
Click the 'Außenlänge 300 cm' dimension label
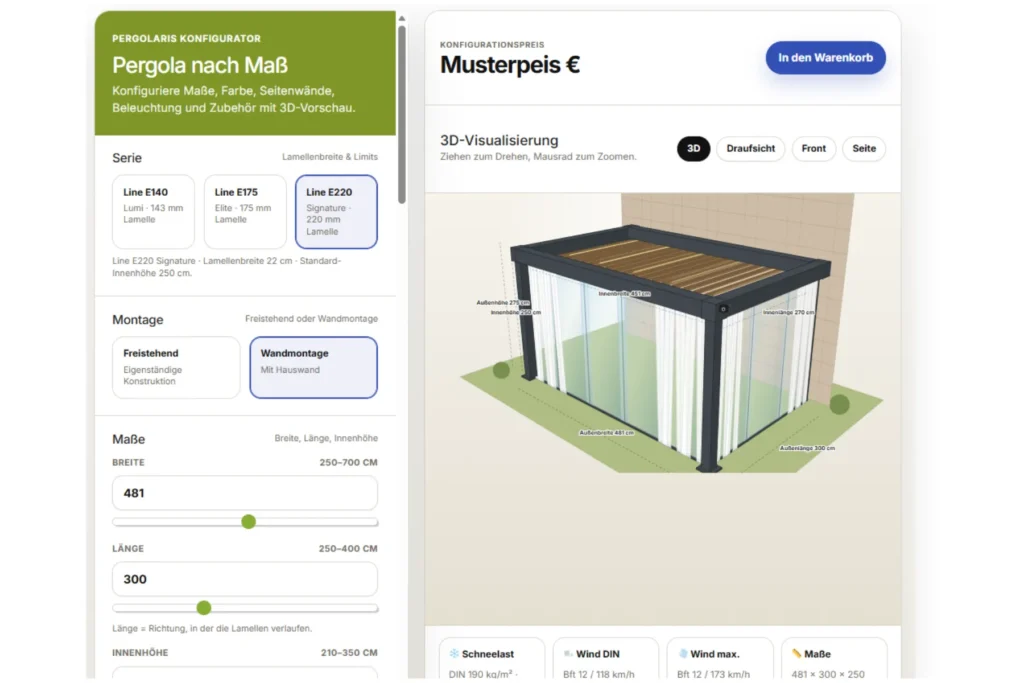pos(807,448)
